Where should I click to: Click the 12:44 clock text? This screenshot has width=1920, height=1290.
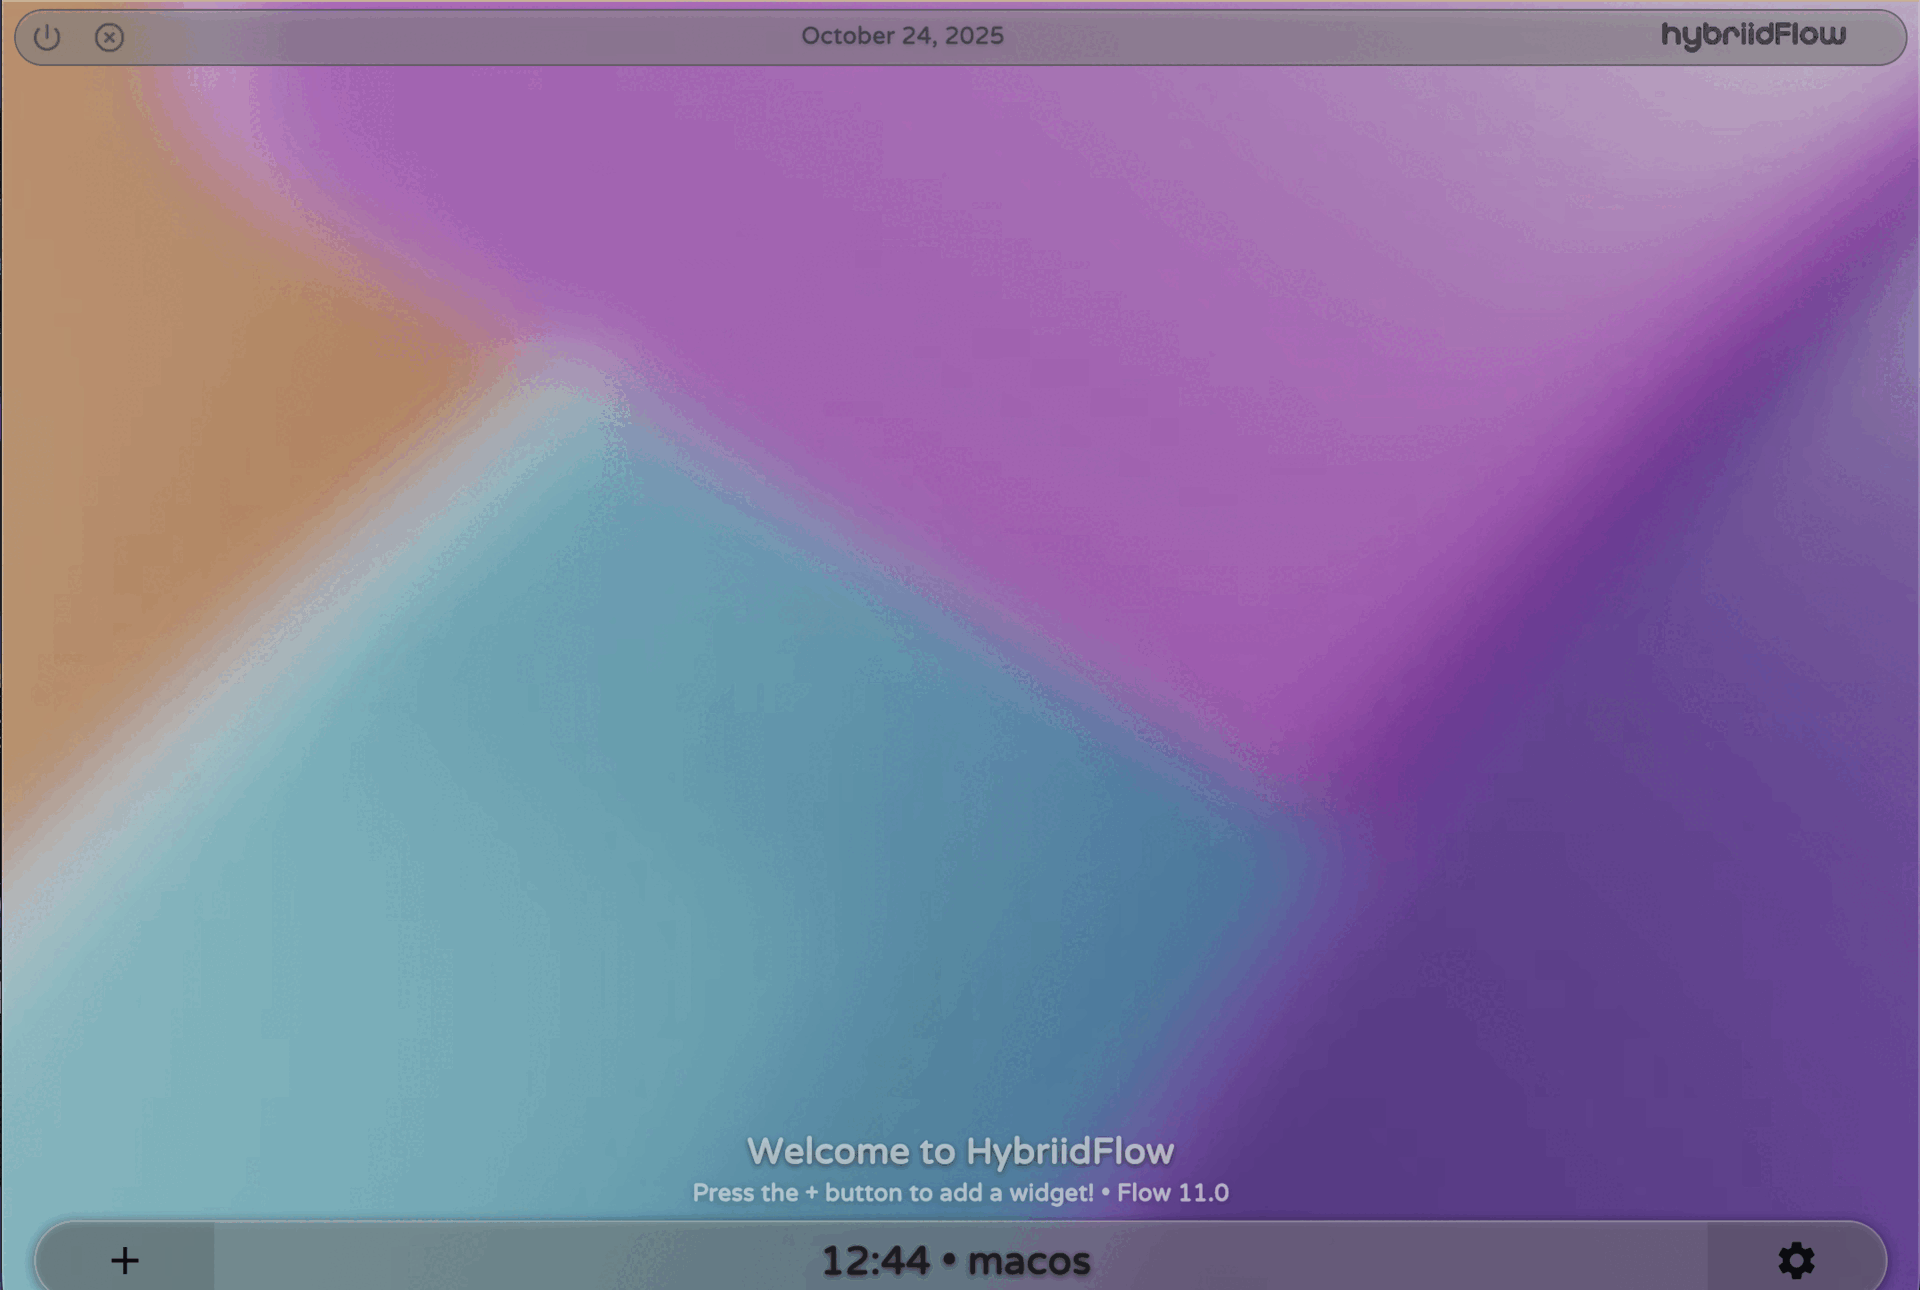click(x=875, y=1261)
